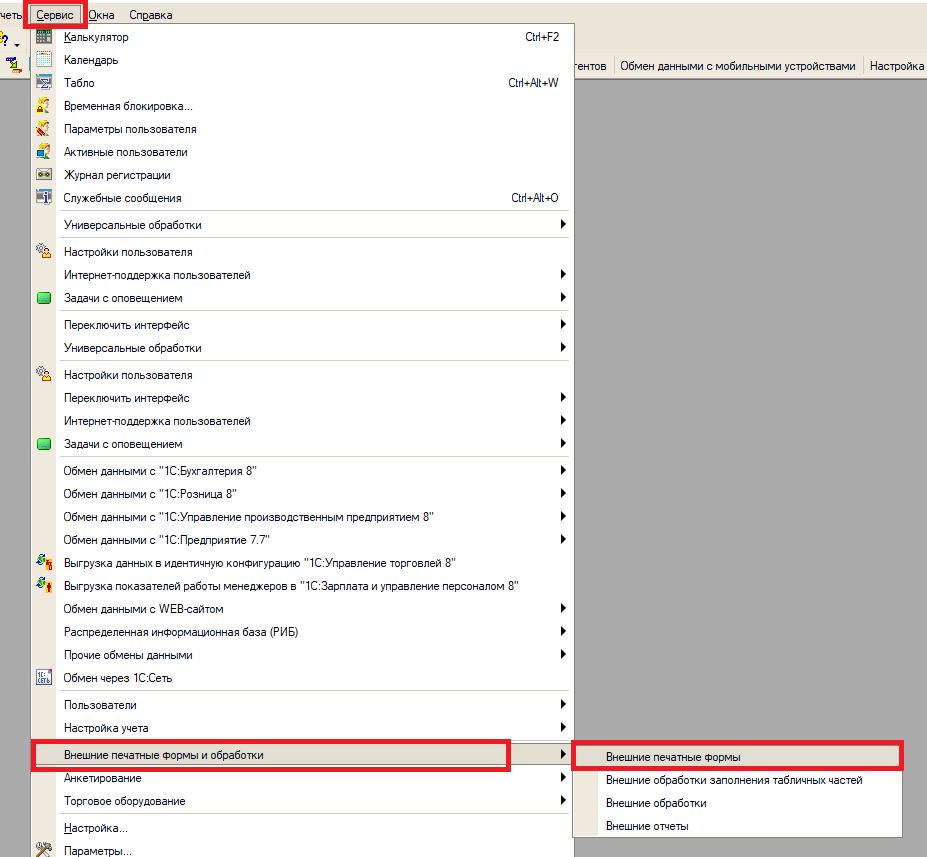The height and width of the screenshot is (857, 927).
Task: Select Внешние печатные формы submenu item
Action: click(x=737, y=757)
